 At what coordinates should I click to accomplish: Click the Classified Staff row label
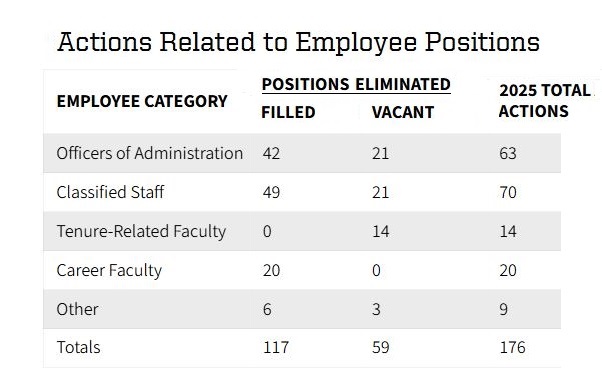[x=110, y=192]
